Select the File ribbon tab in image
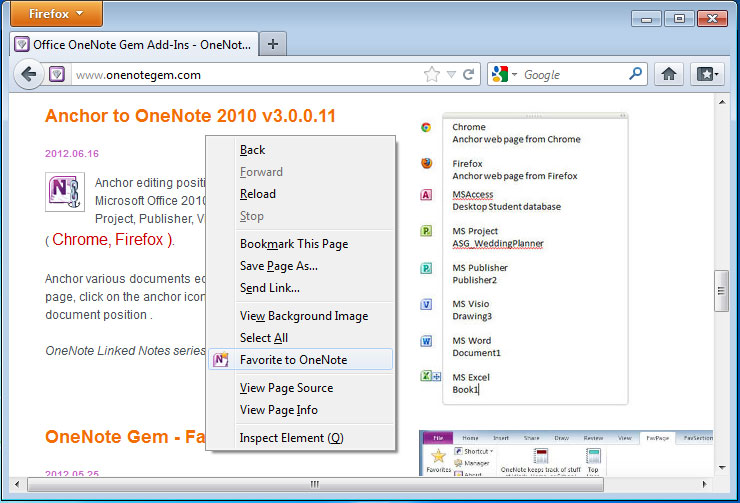The height and width of the screenshot is (503, 740). pos(438,438)
